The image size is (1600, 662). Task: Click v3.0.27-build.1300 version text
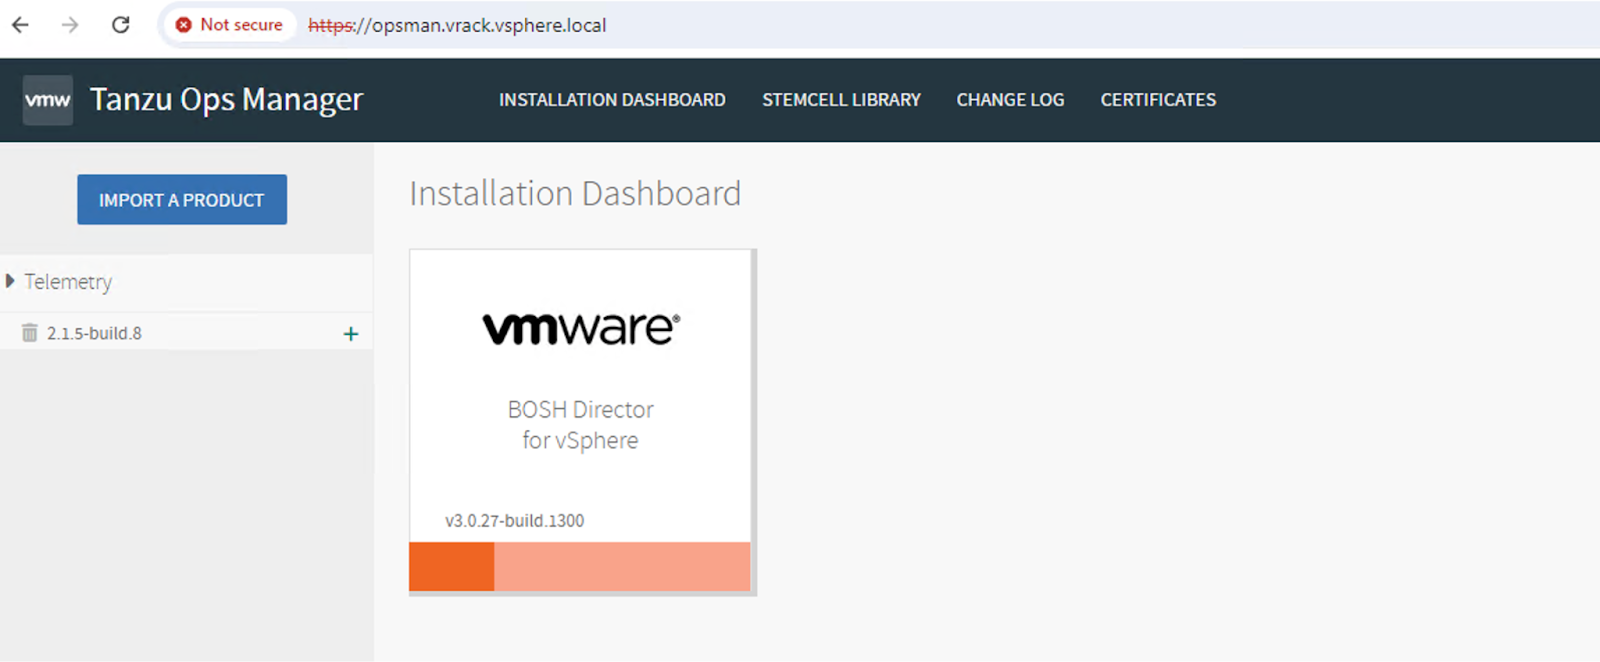pos(514,521)
